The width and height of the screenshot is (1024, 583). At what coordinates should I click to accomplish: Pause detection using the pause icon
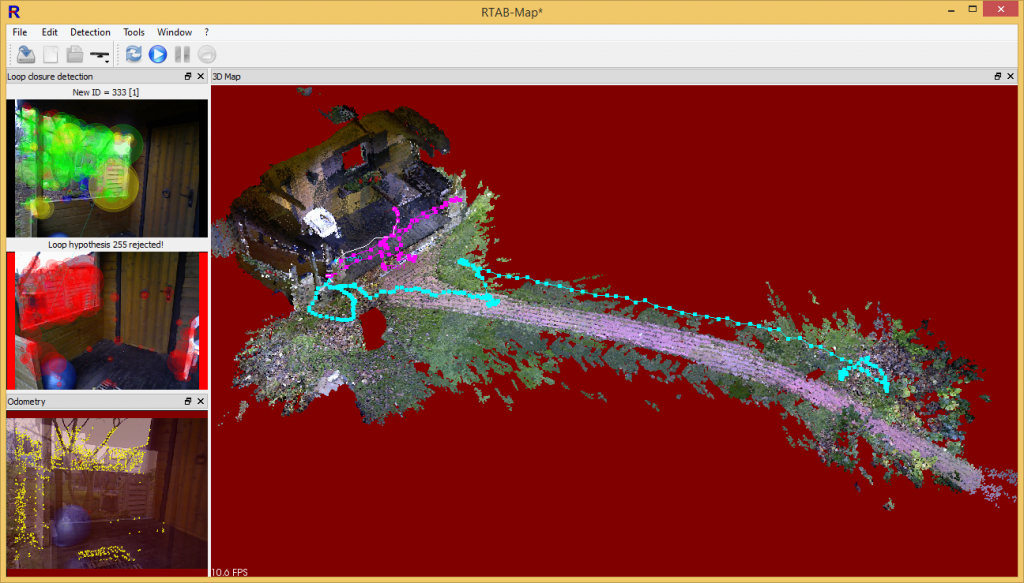181,54
